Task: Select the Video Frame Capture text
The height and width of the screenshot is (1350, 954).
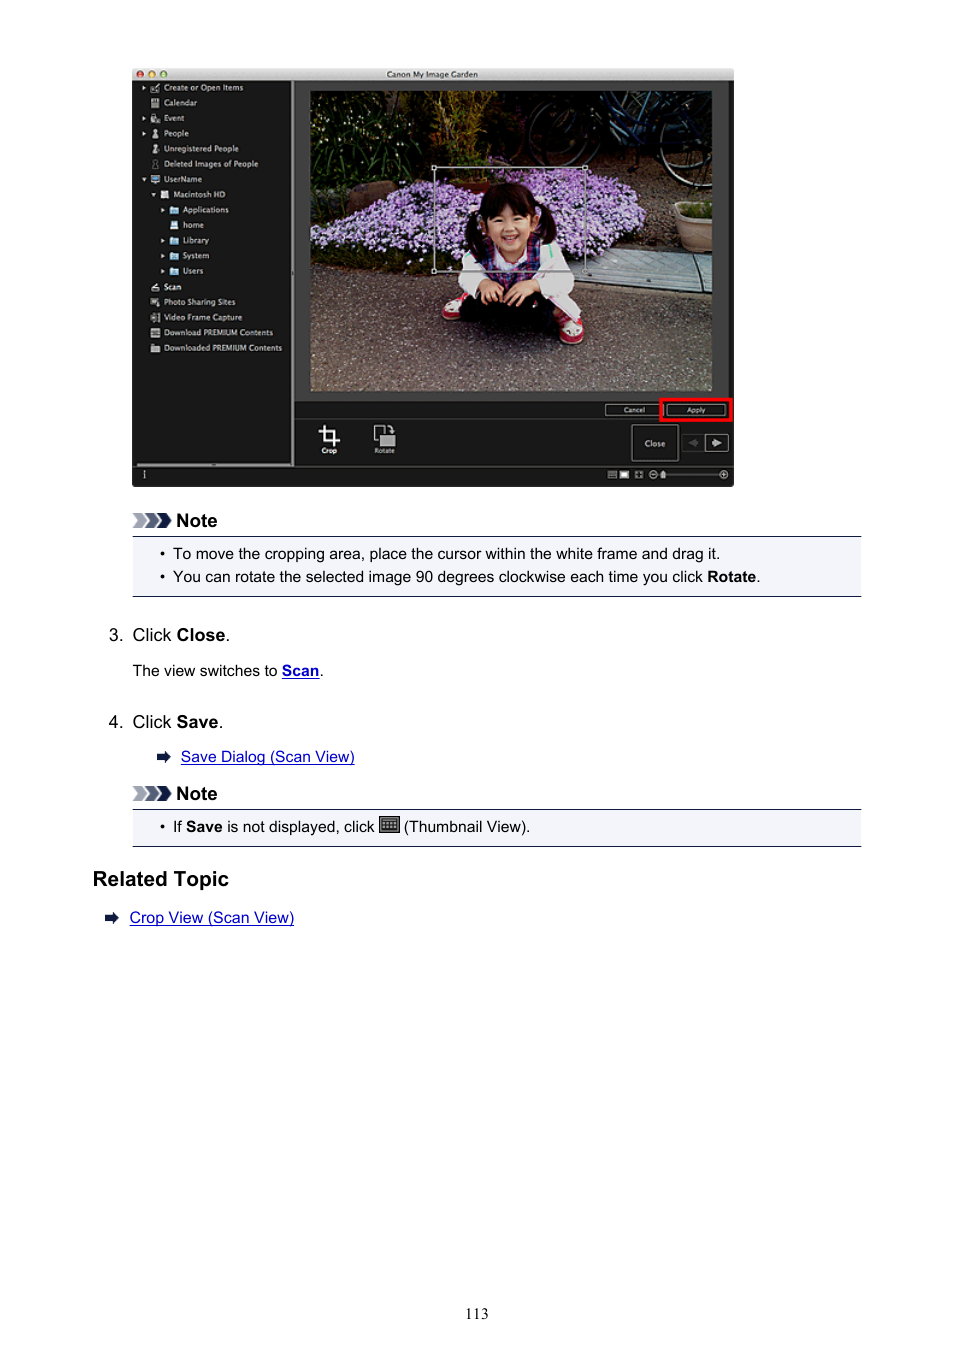Action: click(x=203, y=317)
